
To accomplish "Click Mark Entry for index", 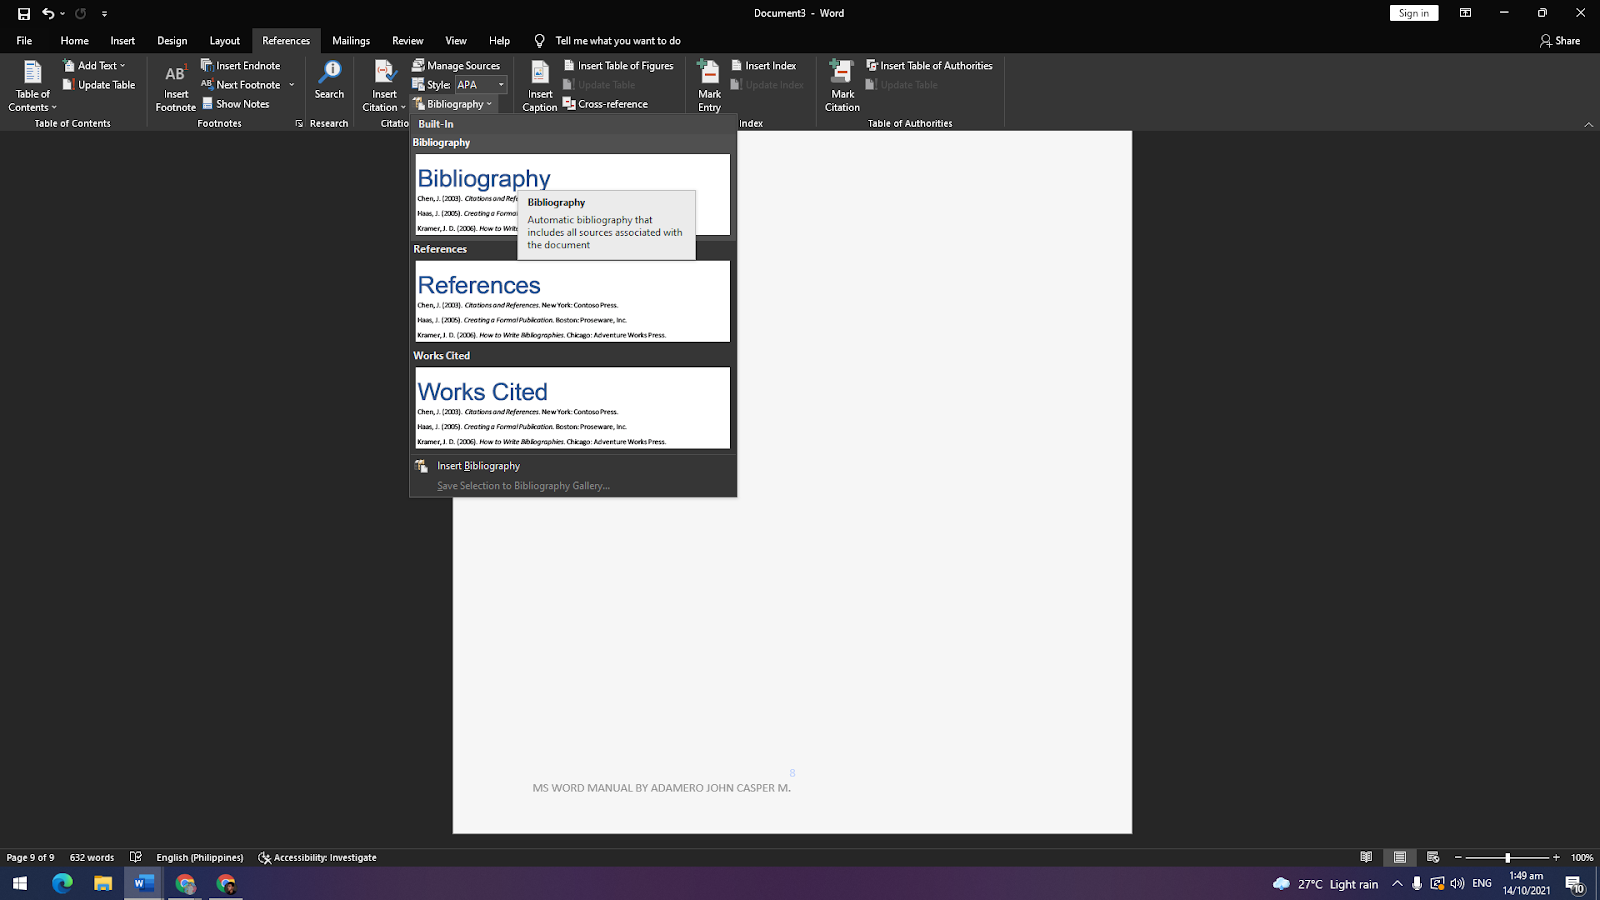I will point(709,85).
